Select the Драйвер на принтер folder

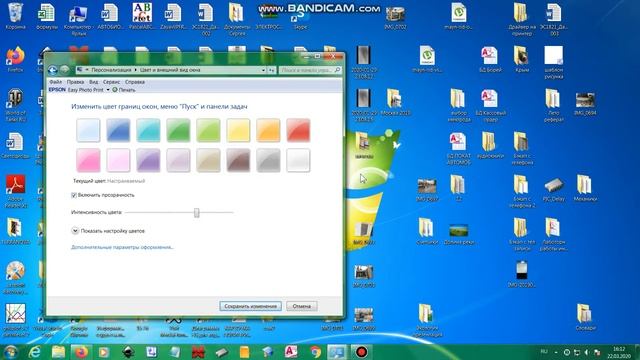[x=522, y=20]
